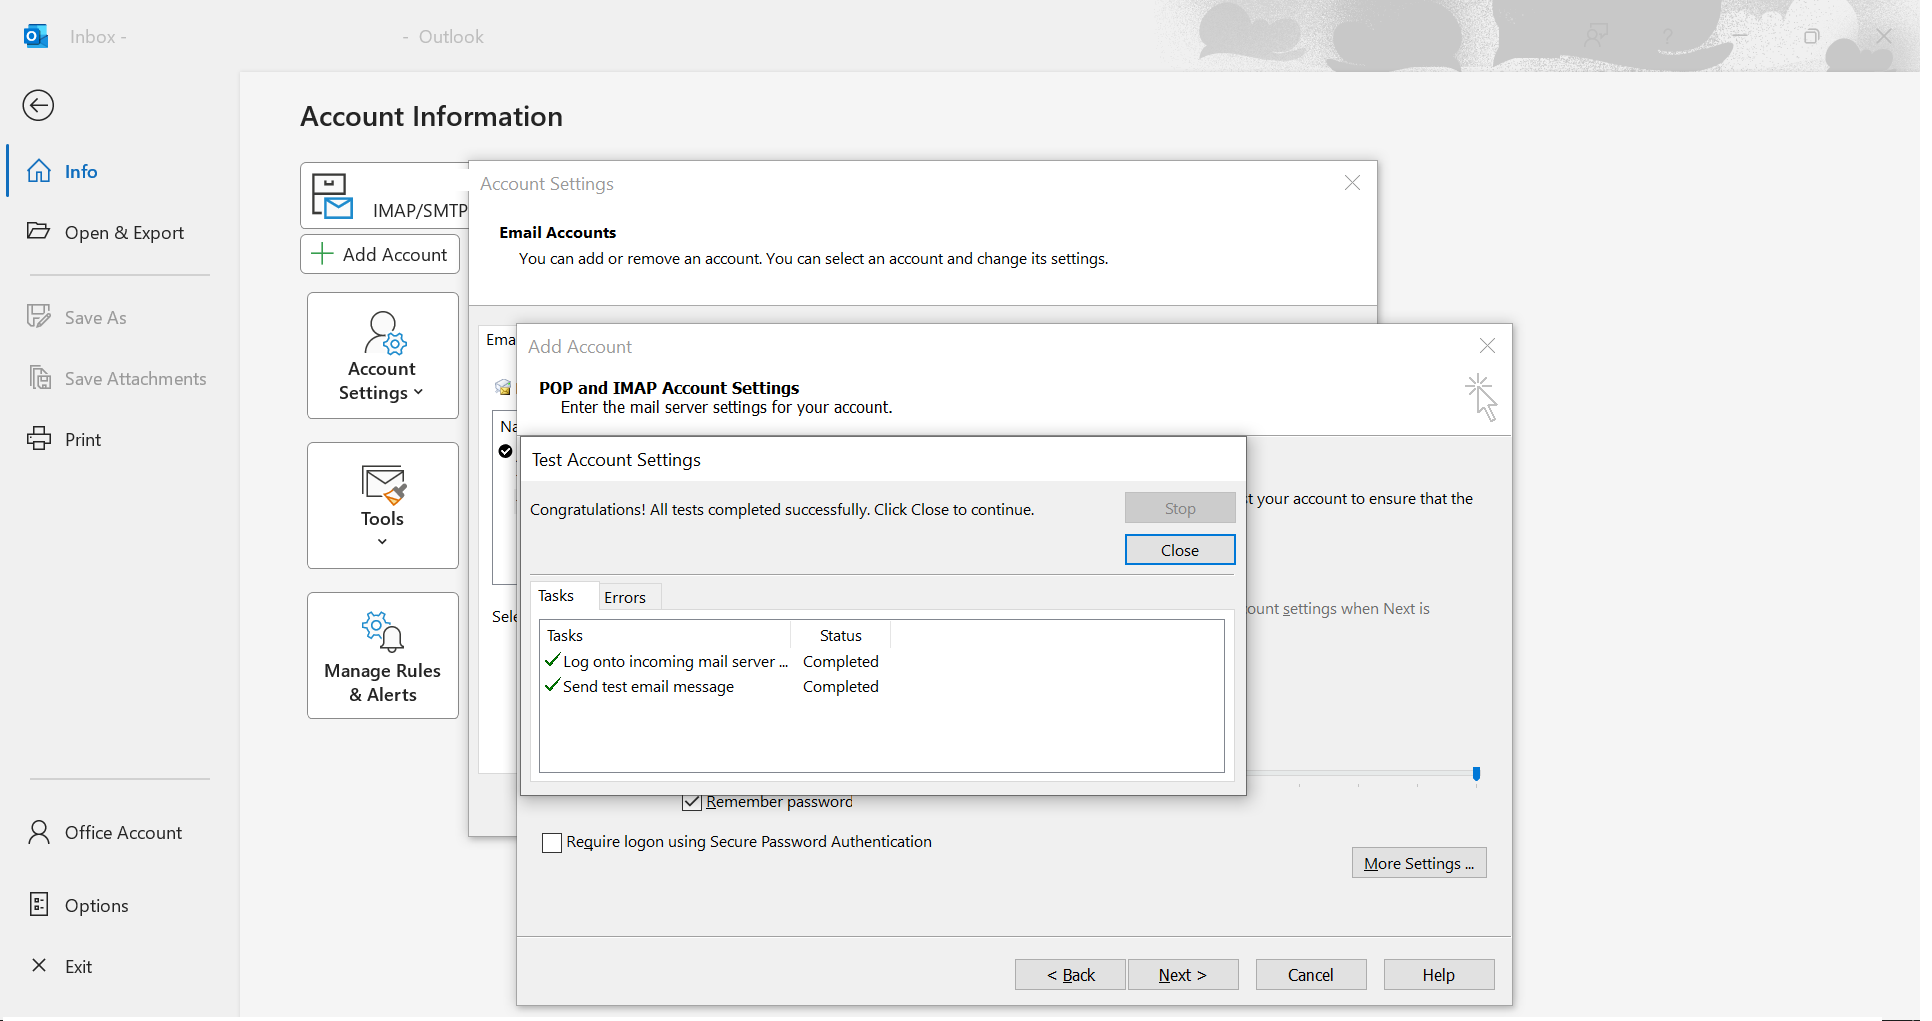Click the Help button
Image resolution: width=1932 pixels, height=1021 pixels.
1439,975
